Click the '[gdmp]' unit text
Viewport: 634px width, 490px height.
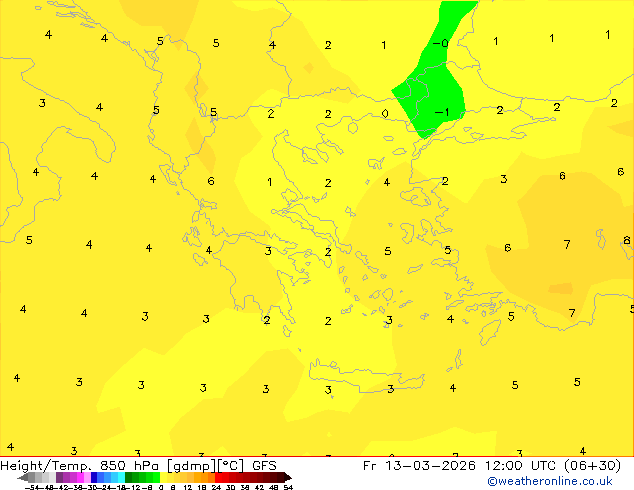(191, 466)
